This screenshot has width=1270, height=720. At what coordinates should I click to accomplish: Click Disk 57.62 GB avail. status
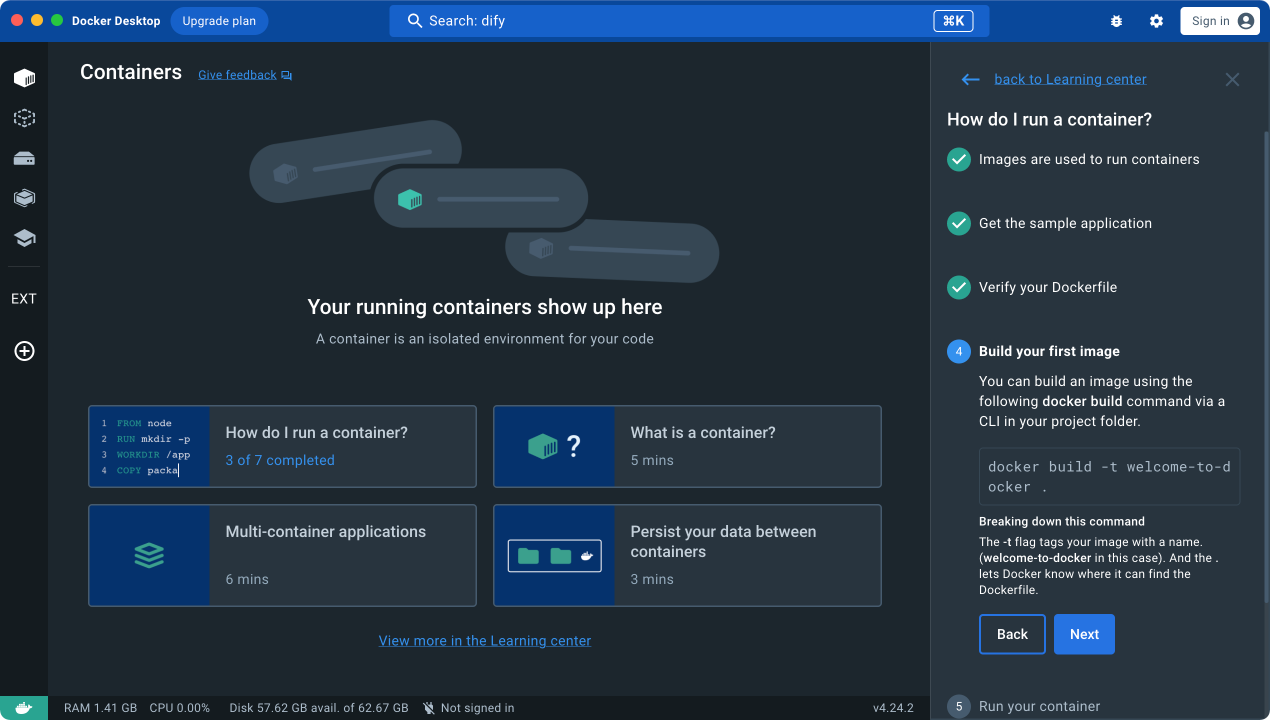319,708
